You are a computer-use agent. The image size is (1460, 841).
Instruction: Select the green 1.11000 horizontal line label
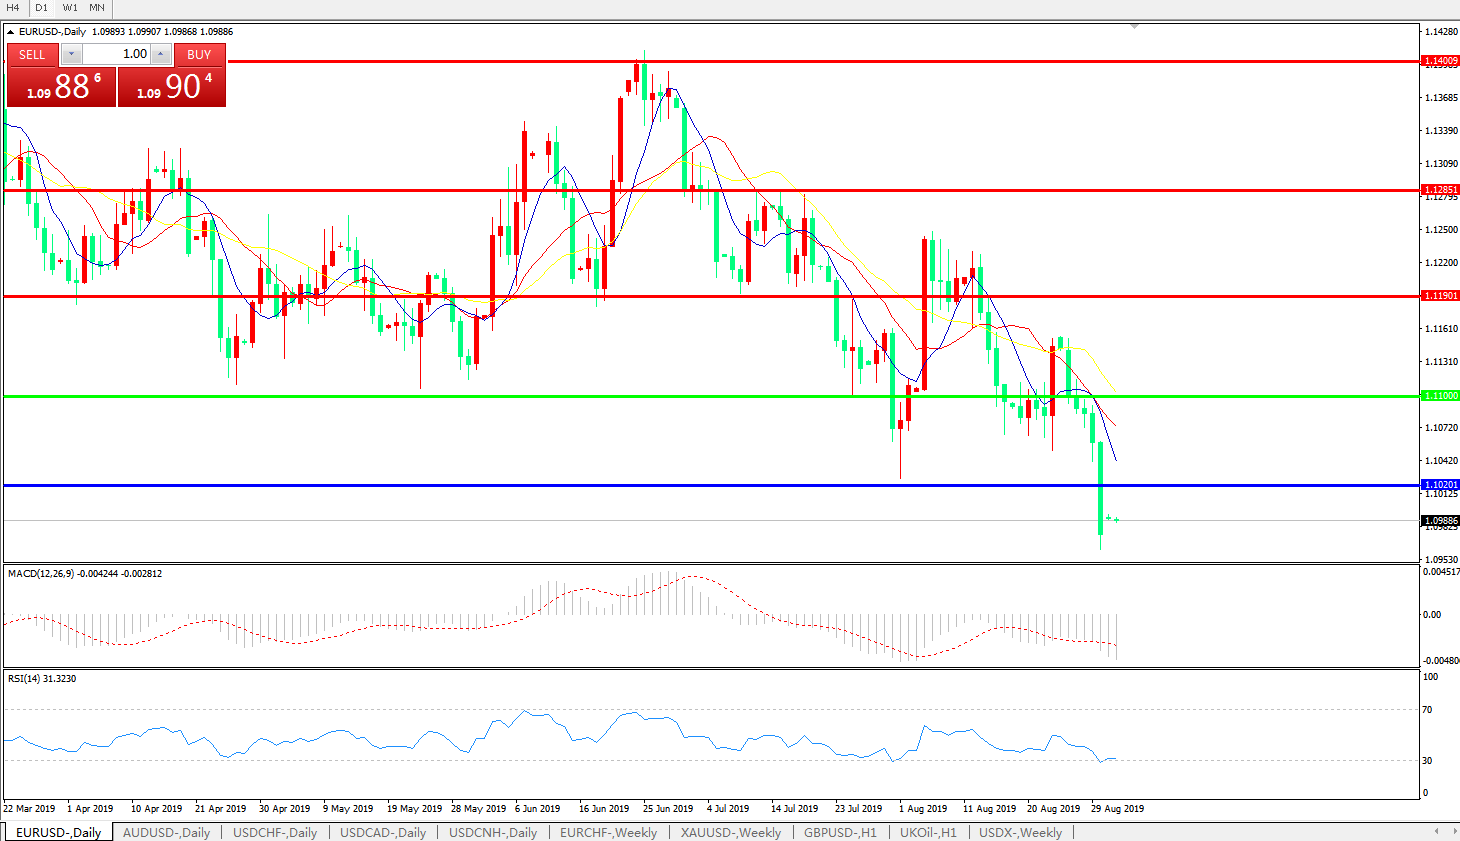click(1440, 396)
